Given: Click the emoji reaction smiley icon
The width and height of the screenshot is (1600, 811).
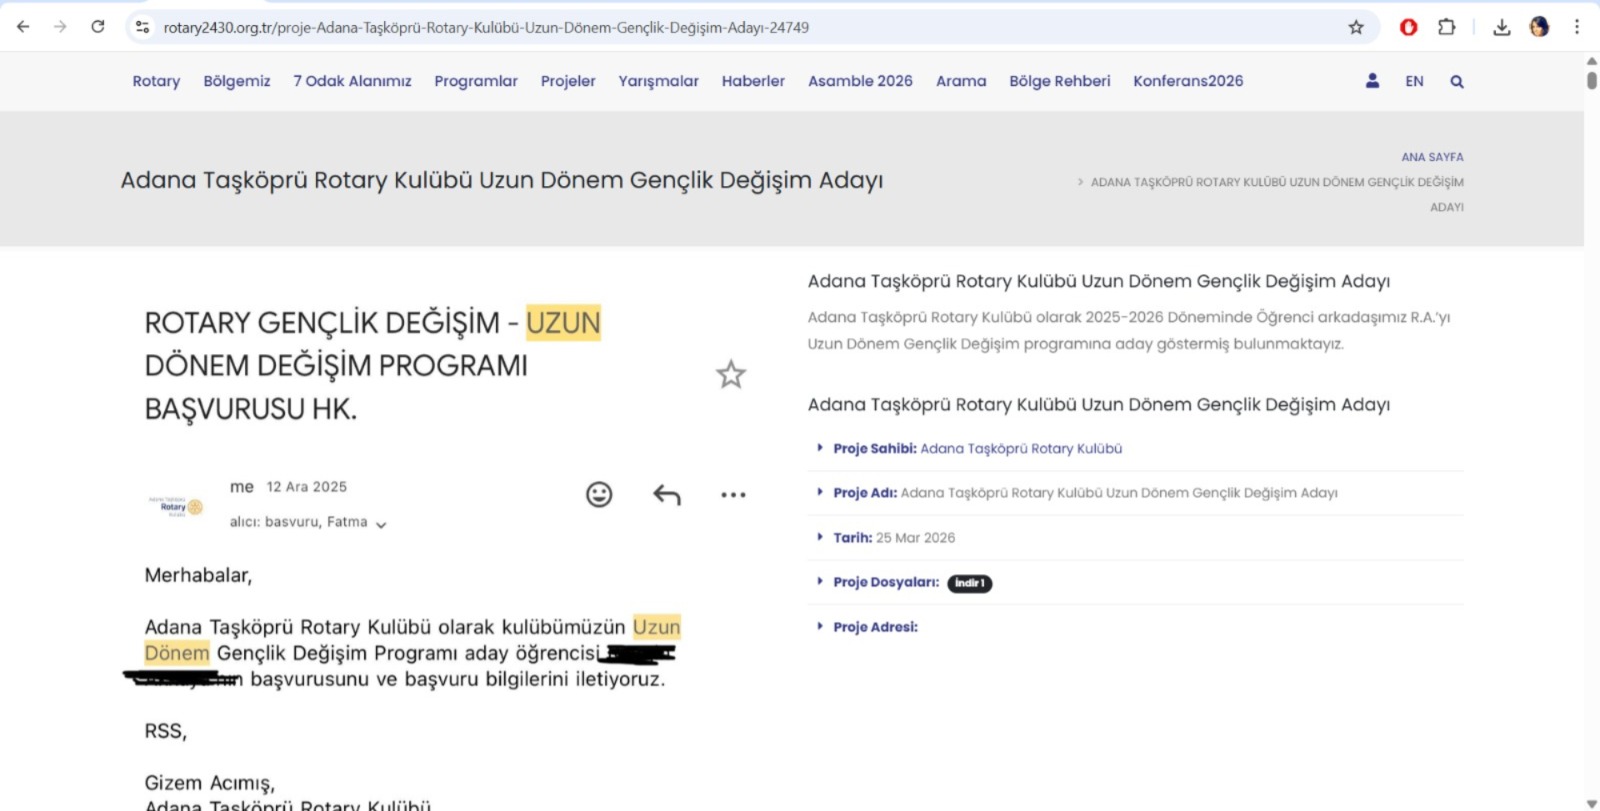Looking at the screenshot, I should pos(599,494).
